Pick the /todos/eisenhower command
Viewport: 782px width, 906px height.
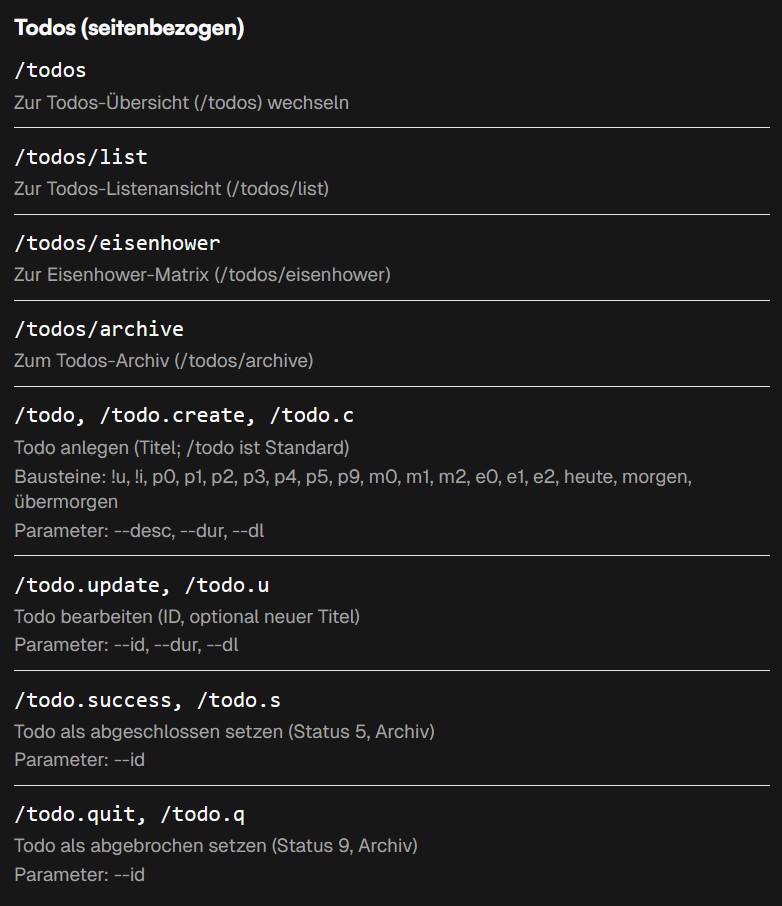(117, 243)
